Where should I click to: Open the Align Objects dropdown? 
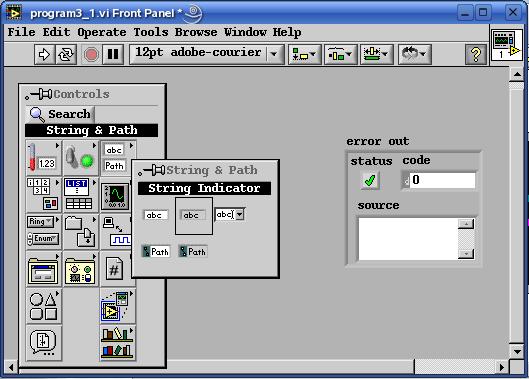pos(305,54)
